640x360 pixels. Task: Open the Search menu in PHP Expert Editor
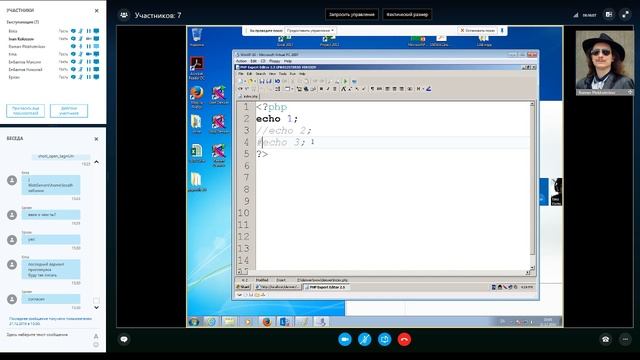[x=260, y=74]
